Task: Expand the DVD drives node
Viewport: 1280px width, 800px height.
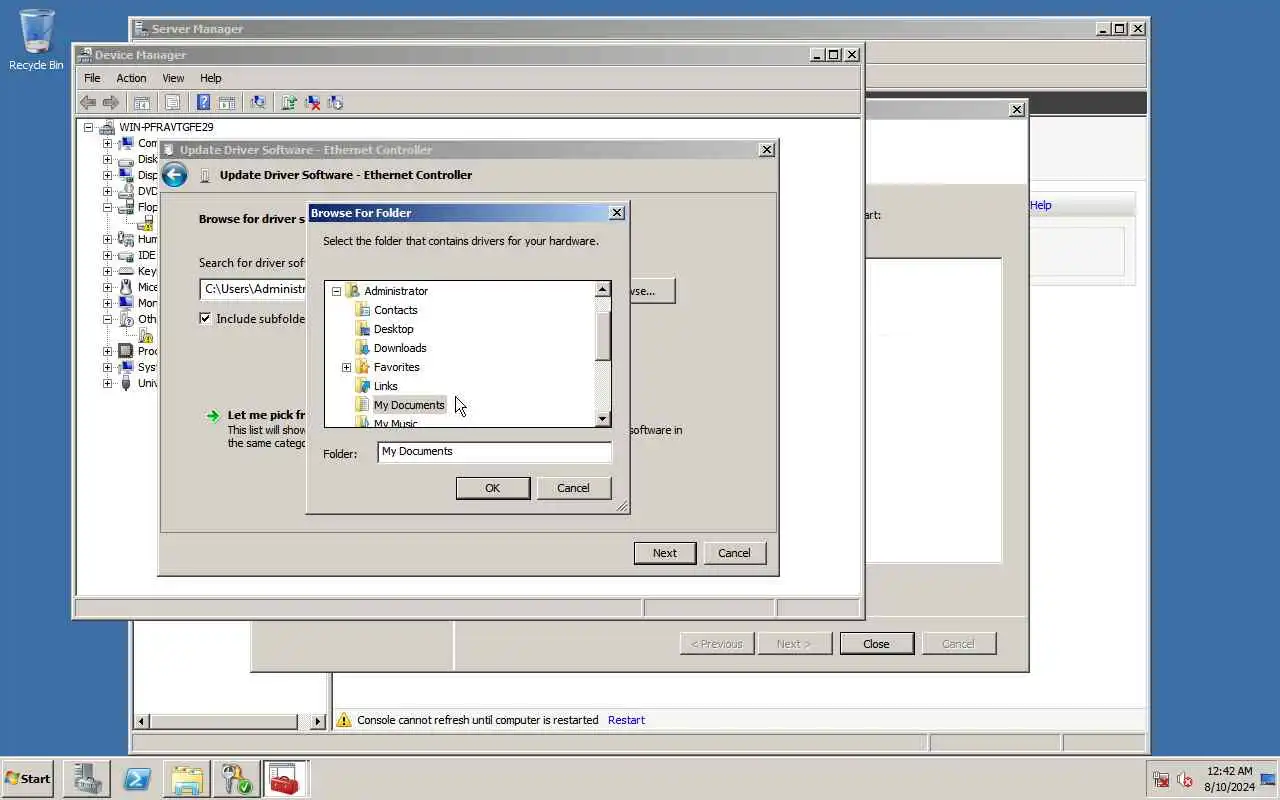Action: [x=107, y=191]
